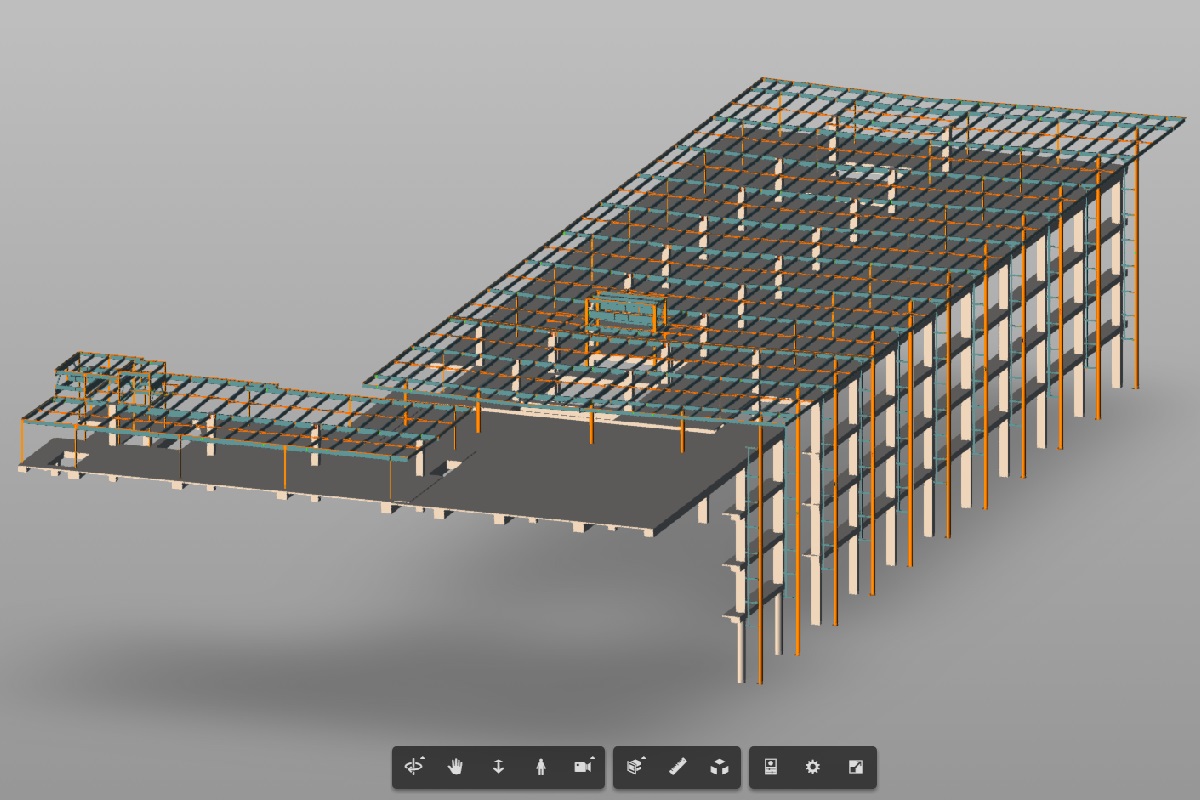This screenshot has height=800, width=1200.
Task: Choose the Zoom (dolly) tool
Action: click(x=498, y=767)
